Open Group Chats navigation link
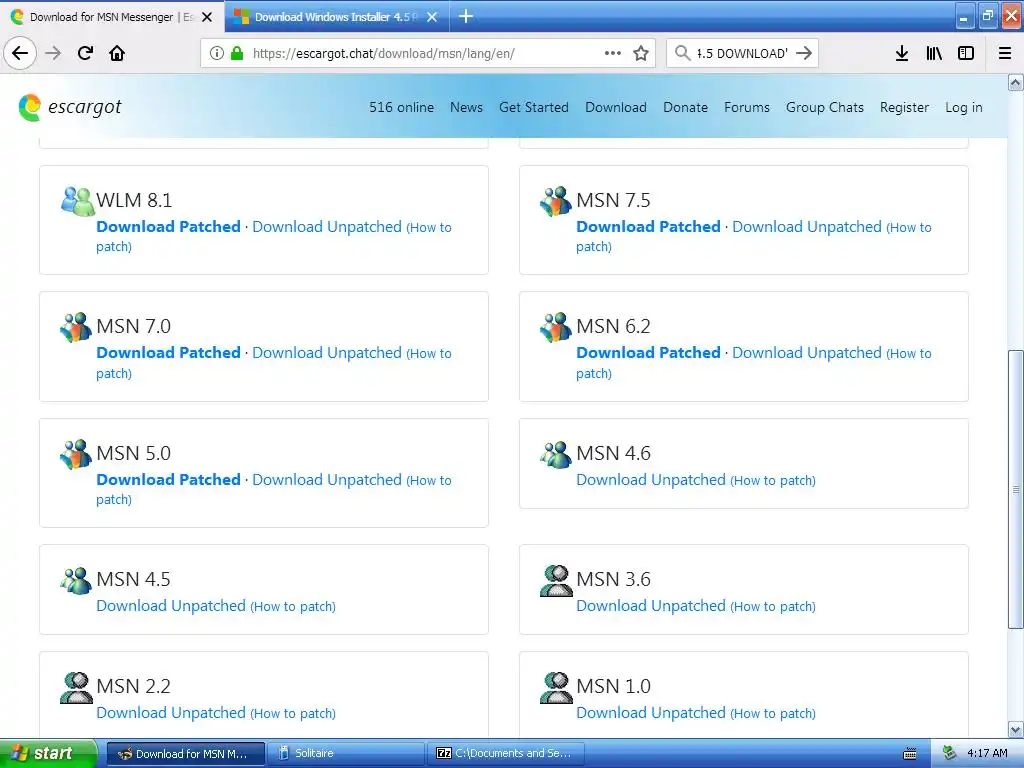 (x=825, y=107)
